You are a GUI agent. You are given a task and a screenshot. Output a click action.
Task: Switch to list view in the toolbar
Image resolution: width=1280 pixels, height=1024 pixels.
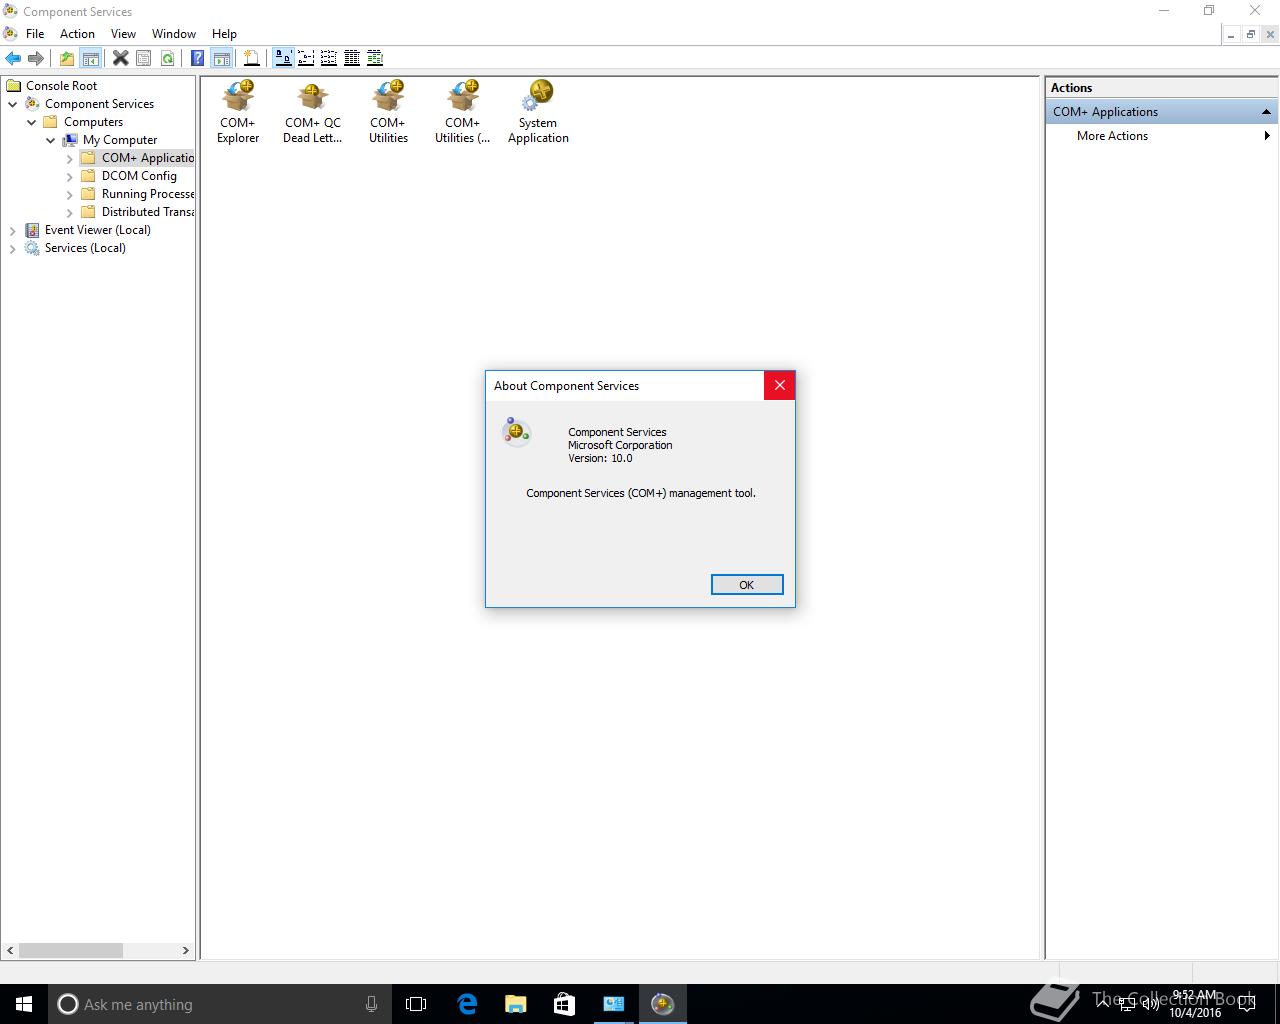pyautogui.click(x=329, y=58)
